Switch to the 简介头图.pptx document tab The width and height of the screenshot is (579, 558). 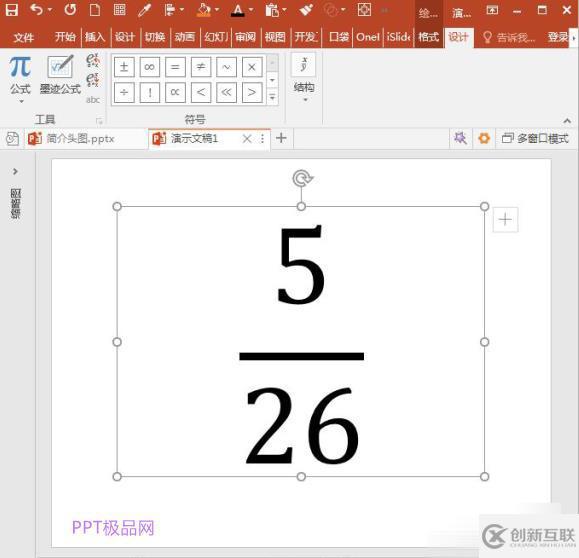pos(80,139)
